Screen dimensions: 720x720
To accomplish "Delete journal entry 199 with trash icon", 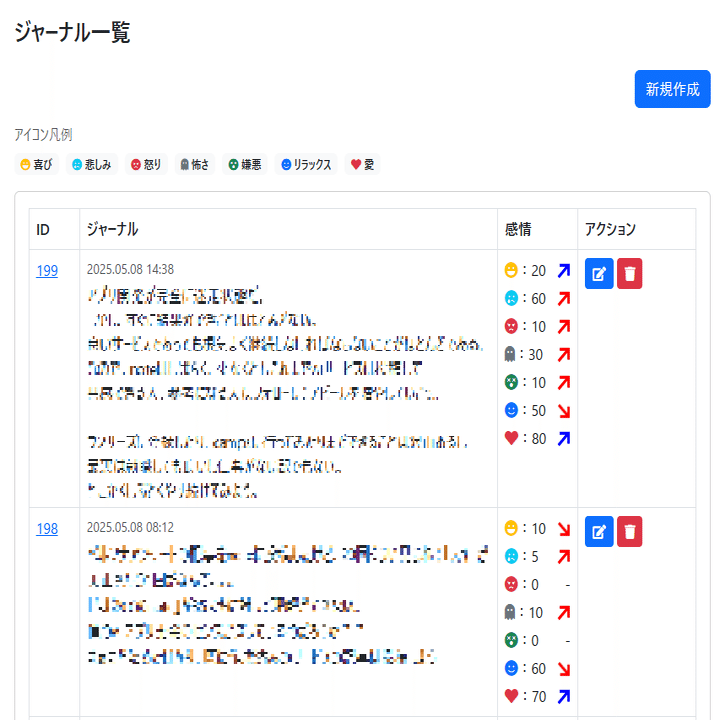I will (630, 274).
